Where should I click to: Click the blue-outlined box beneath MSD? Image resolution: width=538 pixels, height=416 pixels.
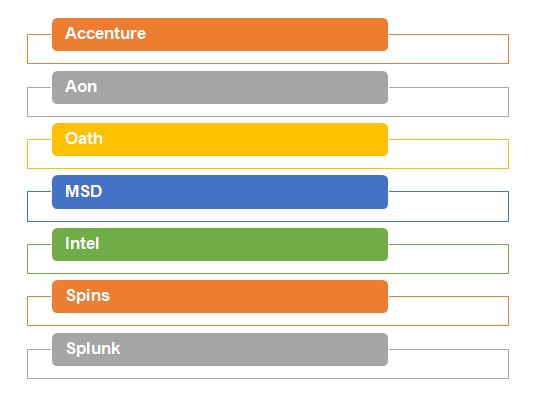[268, 215]
